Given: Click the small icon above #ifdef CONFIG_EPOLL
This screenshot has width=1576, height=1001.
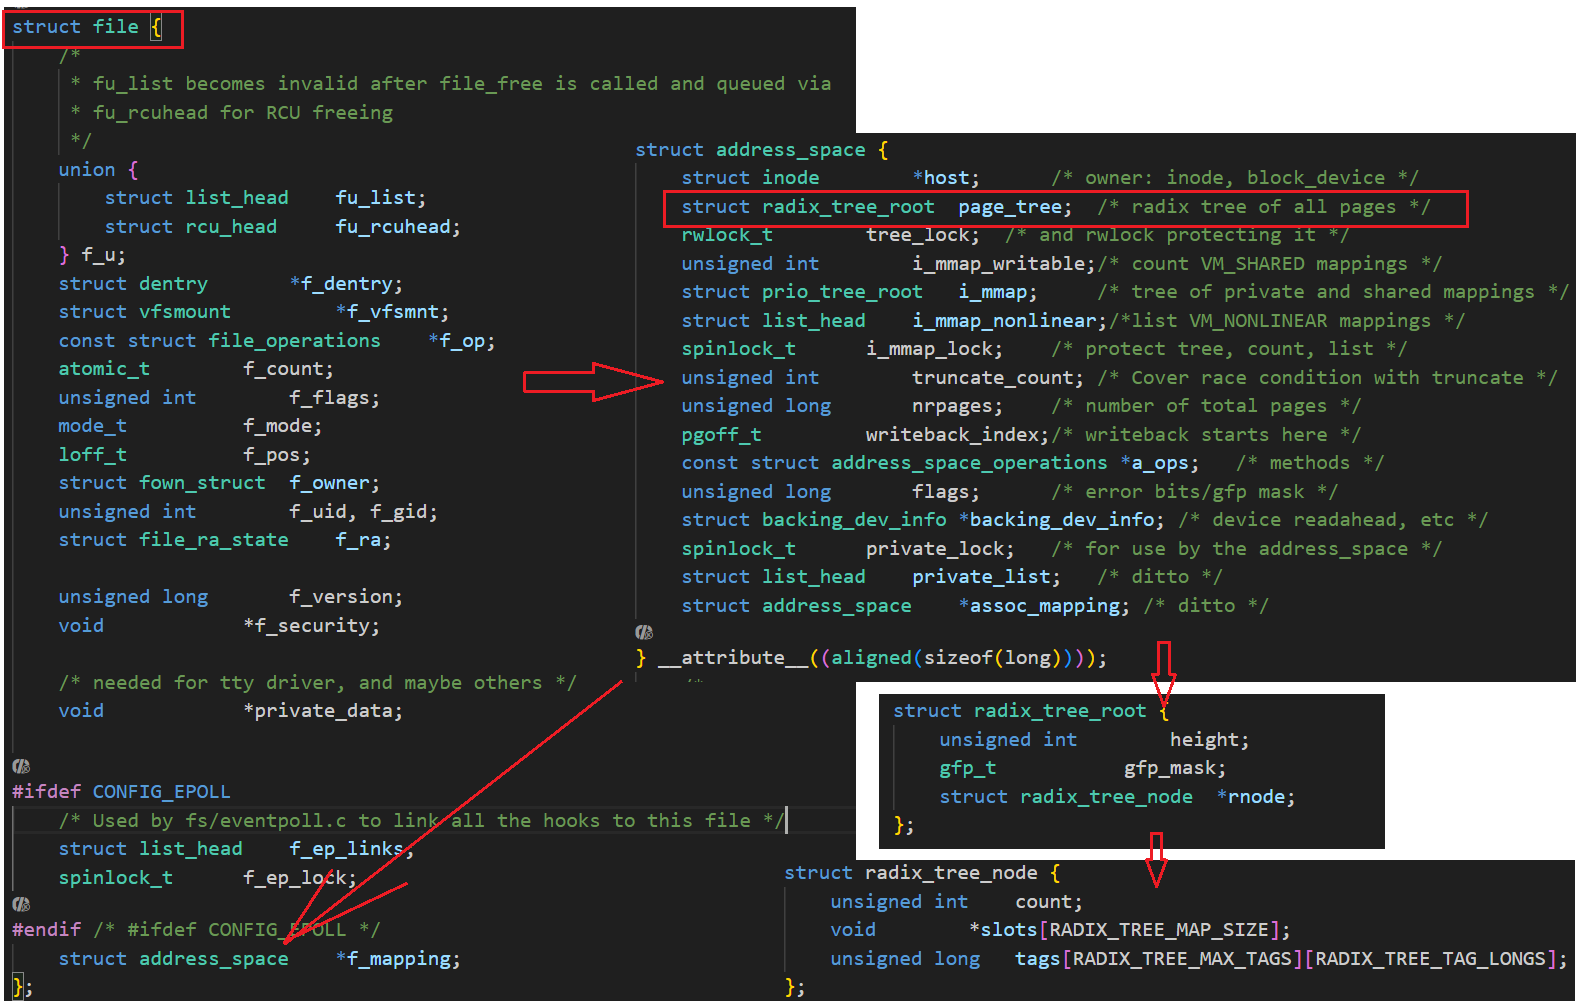Looking at the screenshot, I should pos(21,766).
